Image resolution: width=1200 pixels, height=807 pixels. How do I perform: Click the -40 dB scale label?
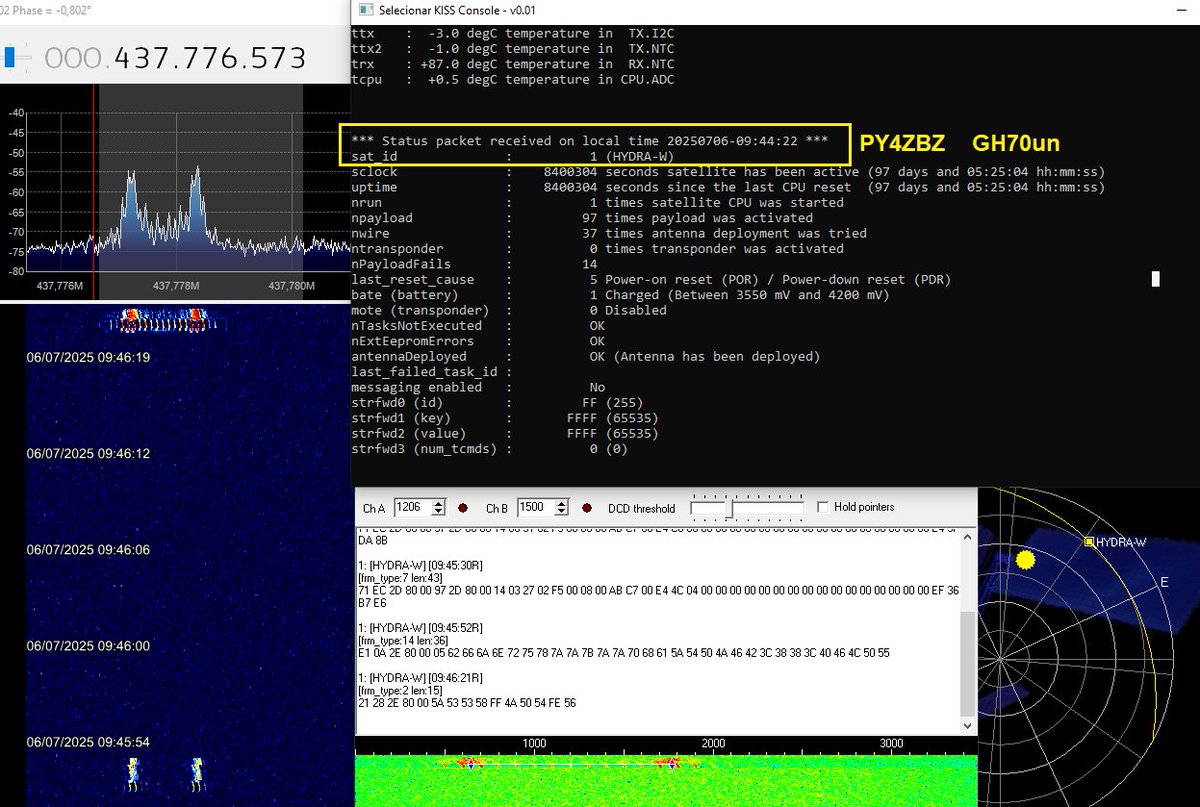pos(16,113)
